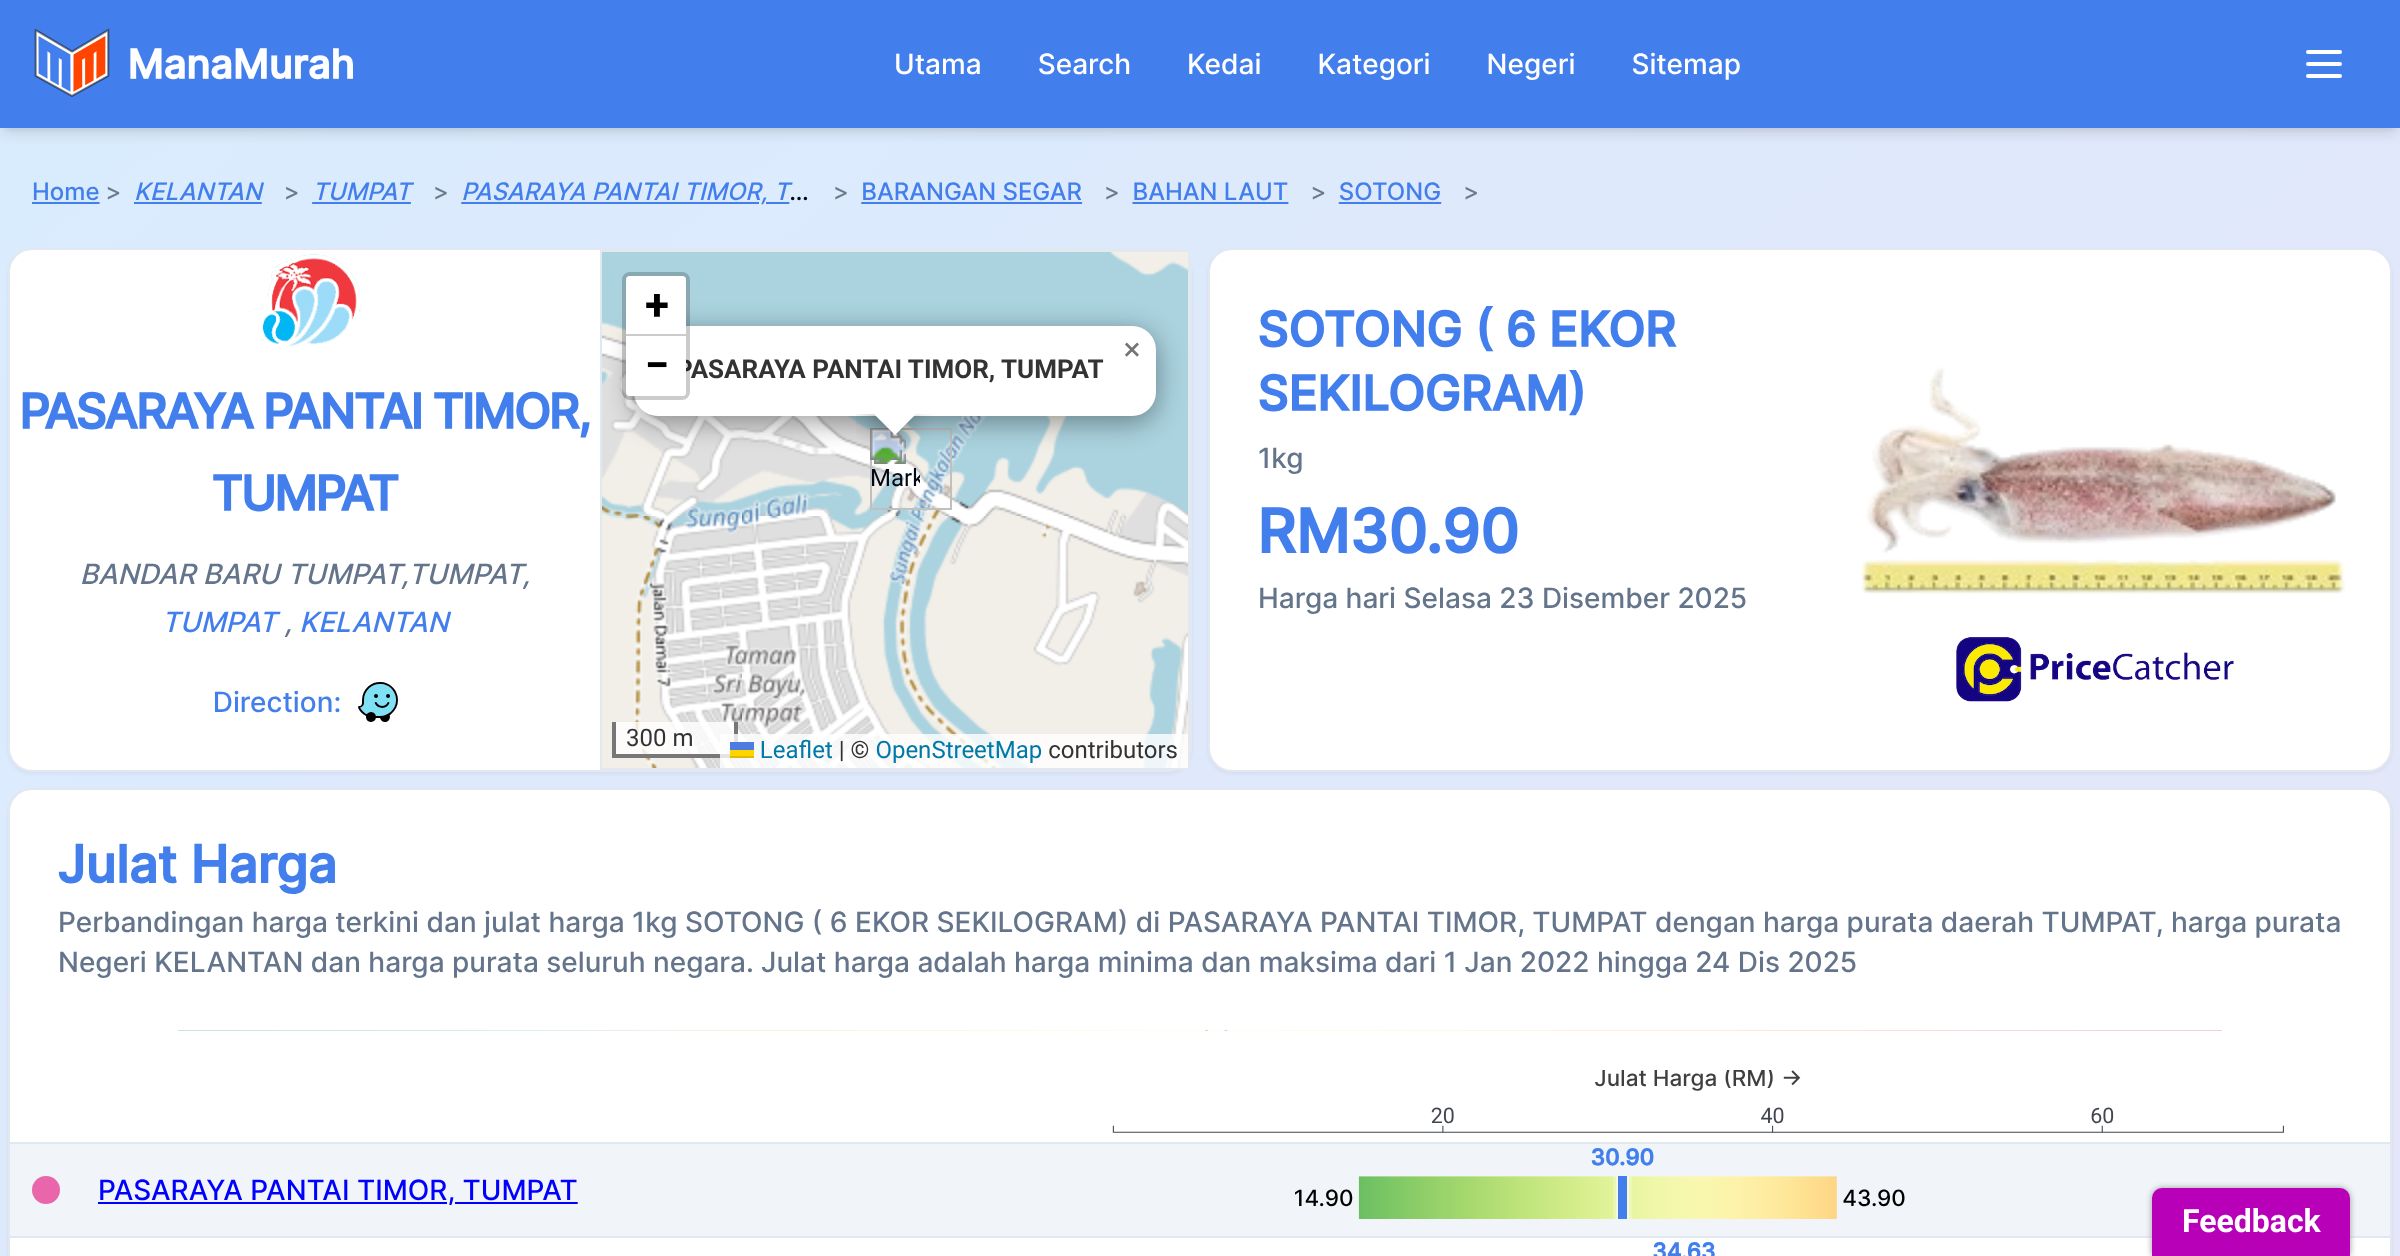This screenshot has height=1256, width=2400.
Task: Click SOTONG breadcrumb link
Action: pos(1389,191)
